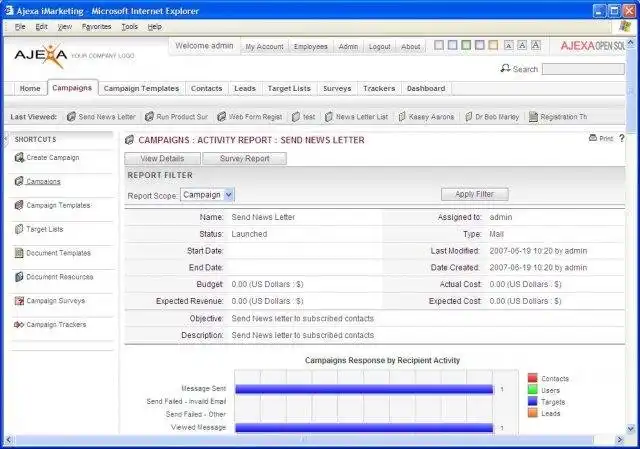Click View Details button
Screen dimensions: 640x449
tap(162, 158)
